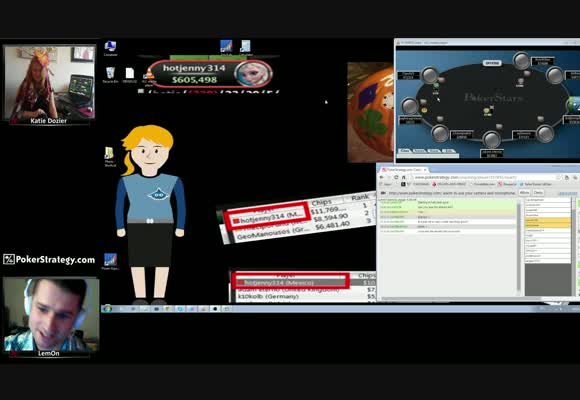Image resolution: width=580 pixels, height=400 pixels.
Task: Open the Recycle Bin desktop icon
Action: [x=110, y=75]
